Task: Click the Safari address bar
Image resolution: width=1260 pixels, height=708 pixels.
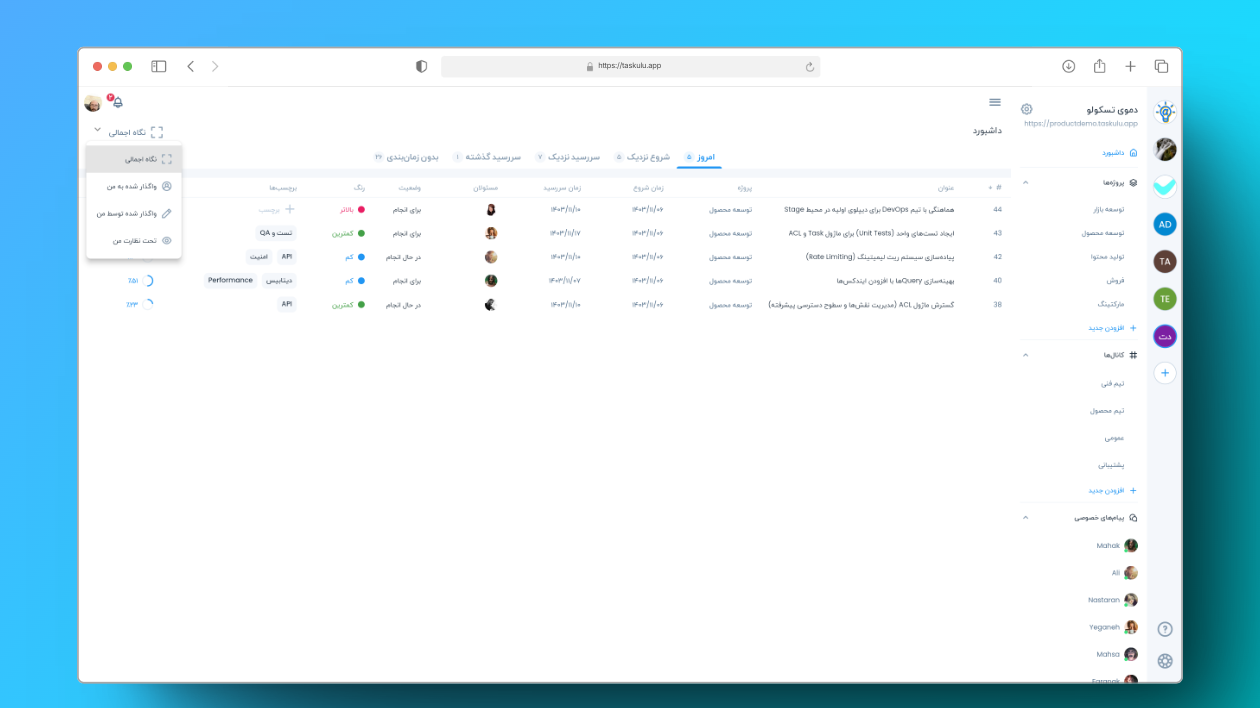Action: 630,66
